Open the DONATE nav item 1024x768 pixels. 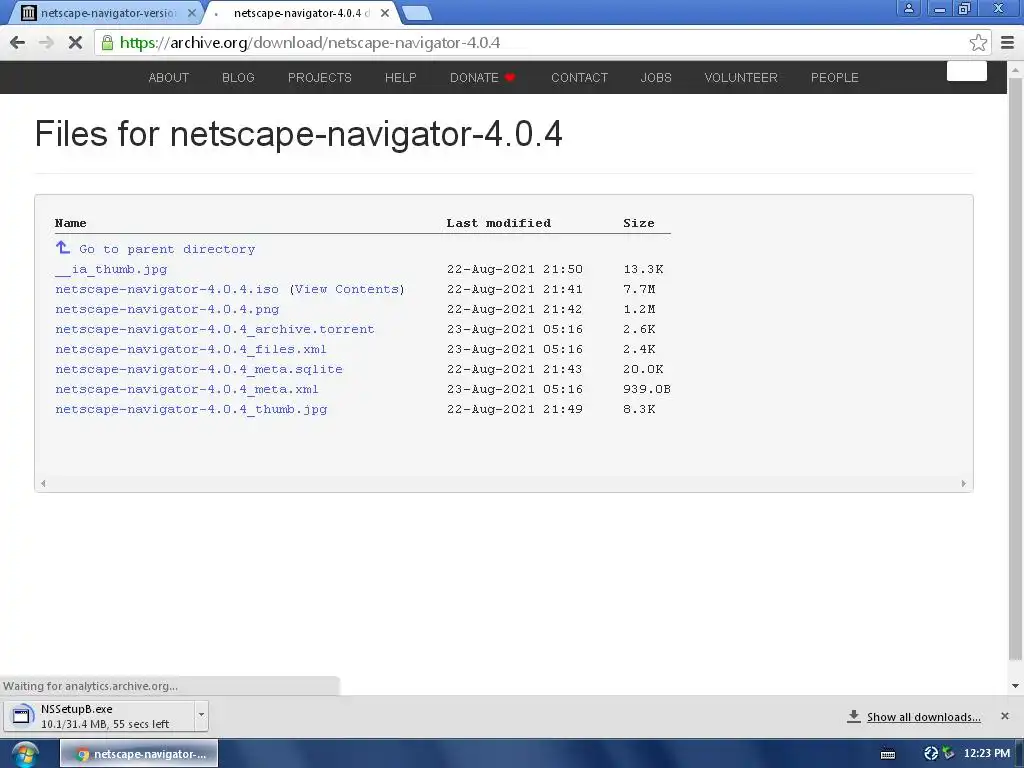tap(483, 78)
